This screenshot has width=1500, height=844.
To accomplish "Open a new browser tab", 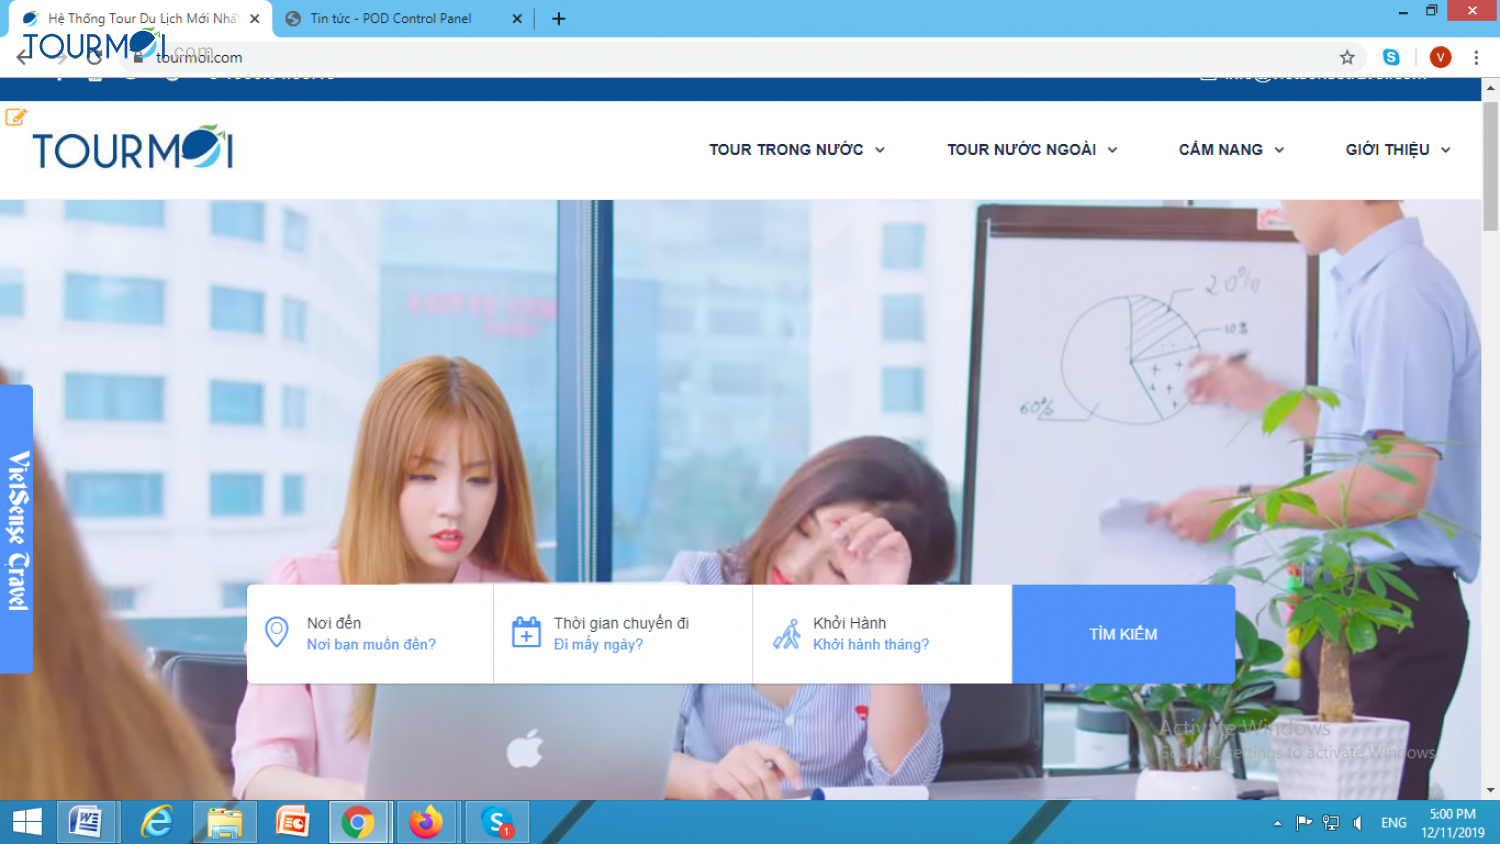I will [x=559, y=19].
